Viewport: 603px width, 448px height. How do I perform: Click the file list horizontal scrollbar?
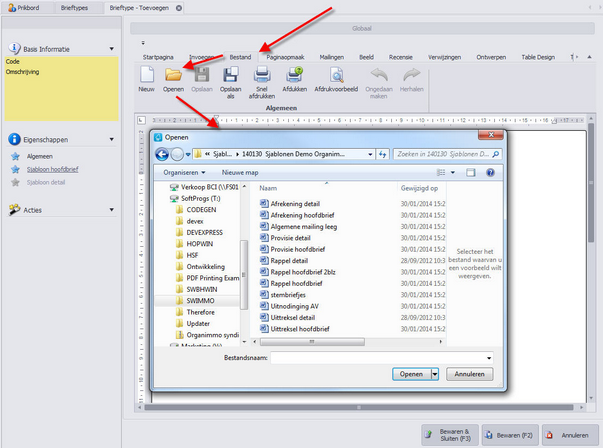312,341
